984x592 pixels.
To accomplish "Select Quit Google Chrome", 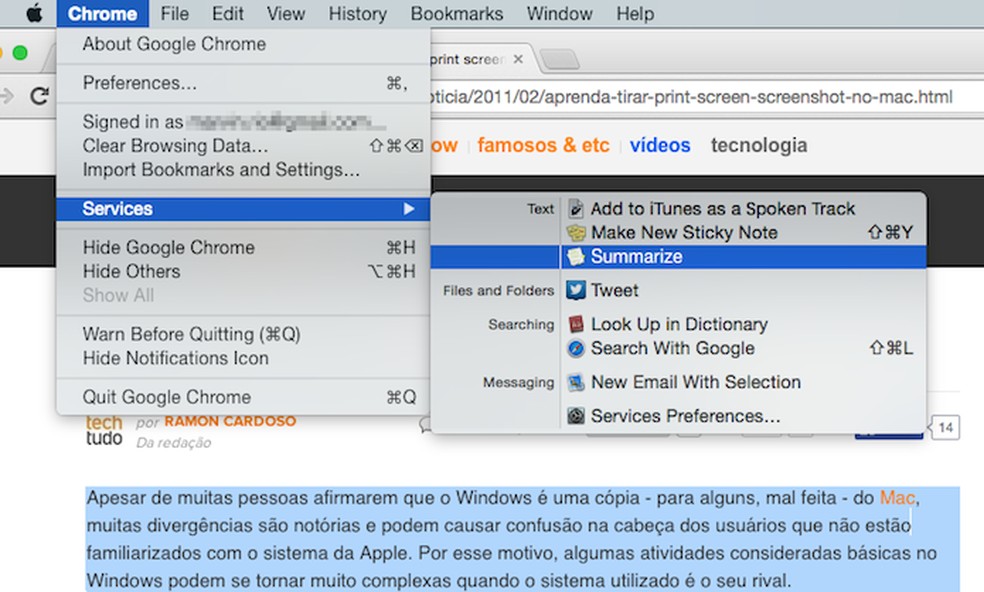I will click(165, 397).
